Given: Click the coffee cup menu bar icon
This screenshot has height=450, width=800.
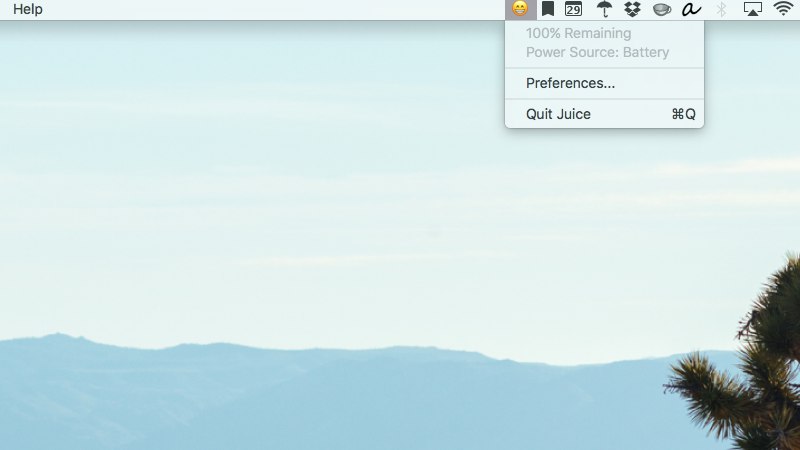Looking at the screenshot, I should [x=662, y=9].
